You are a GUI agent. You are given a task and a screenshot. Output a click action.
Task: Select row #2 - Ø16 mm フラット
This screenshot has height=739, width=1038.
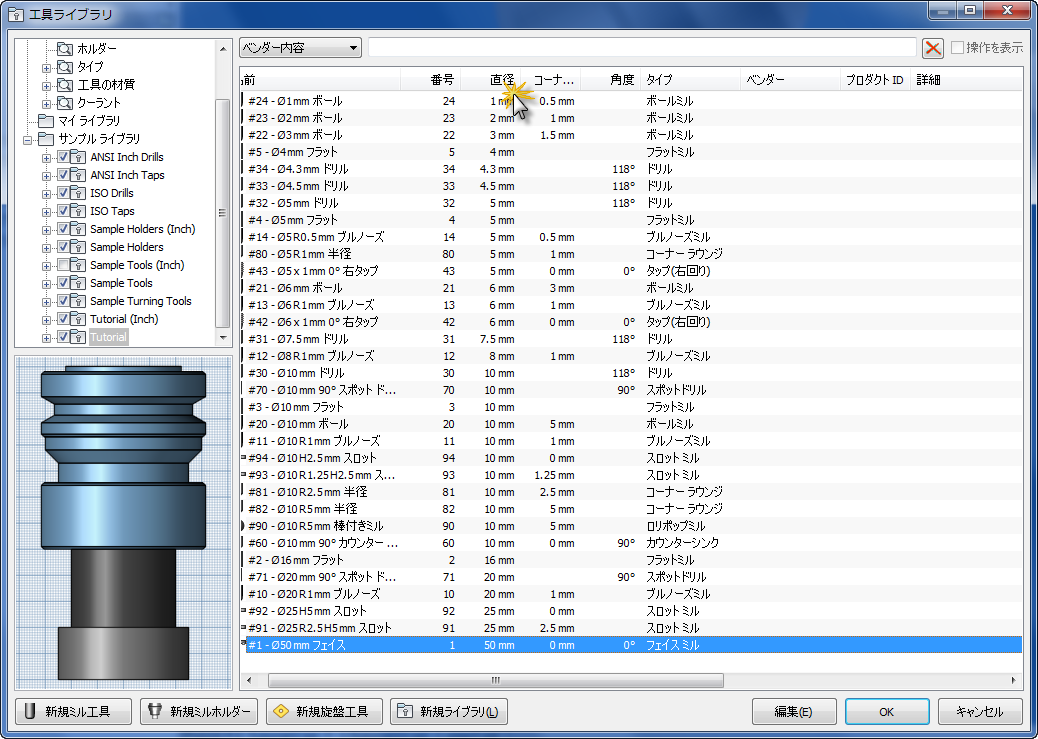click(630, 560)
